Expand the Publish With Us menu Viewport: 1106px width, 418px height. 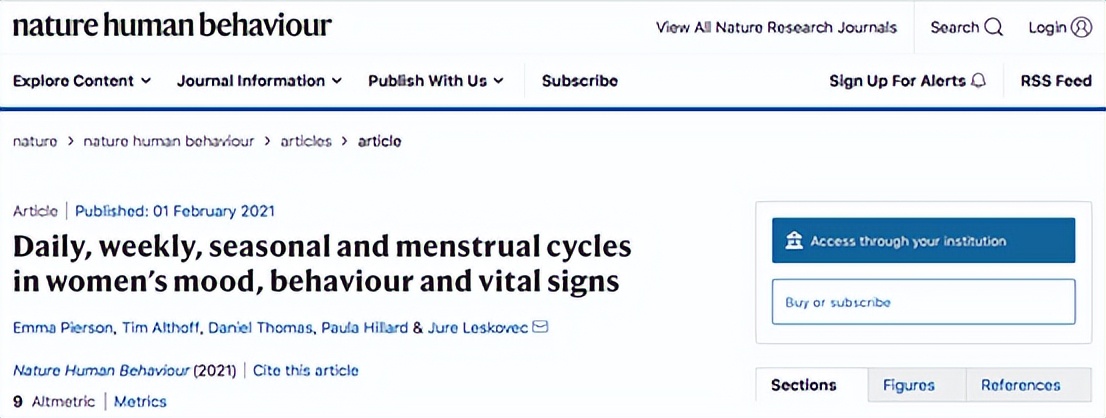pos(436,81)
